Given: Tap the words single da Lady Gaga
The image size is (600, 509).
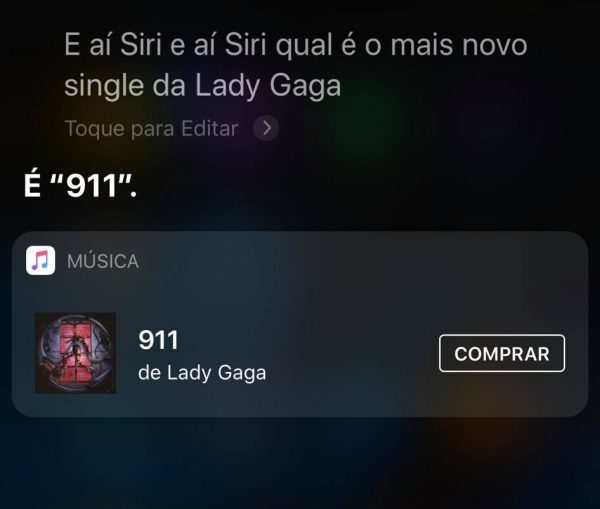Looking at the screenshot, I should pyautogui.click(x=202, y=86).
